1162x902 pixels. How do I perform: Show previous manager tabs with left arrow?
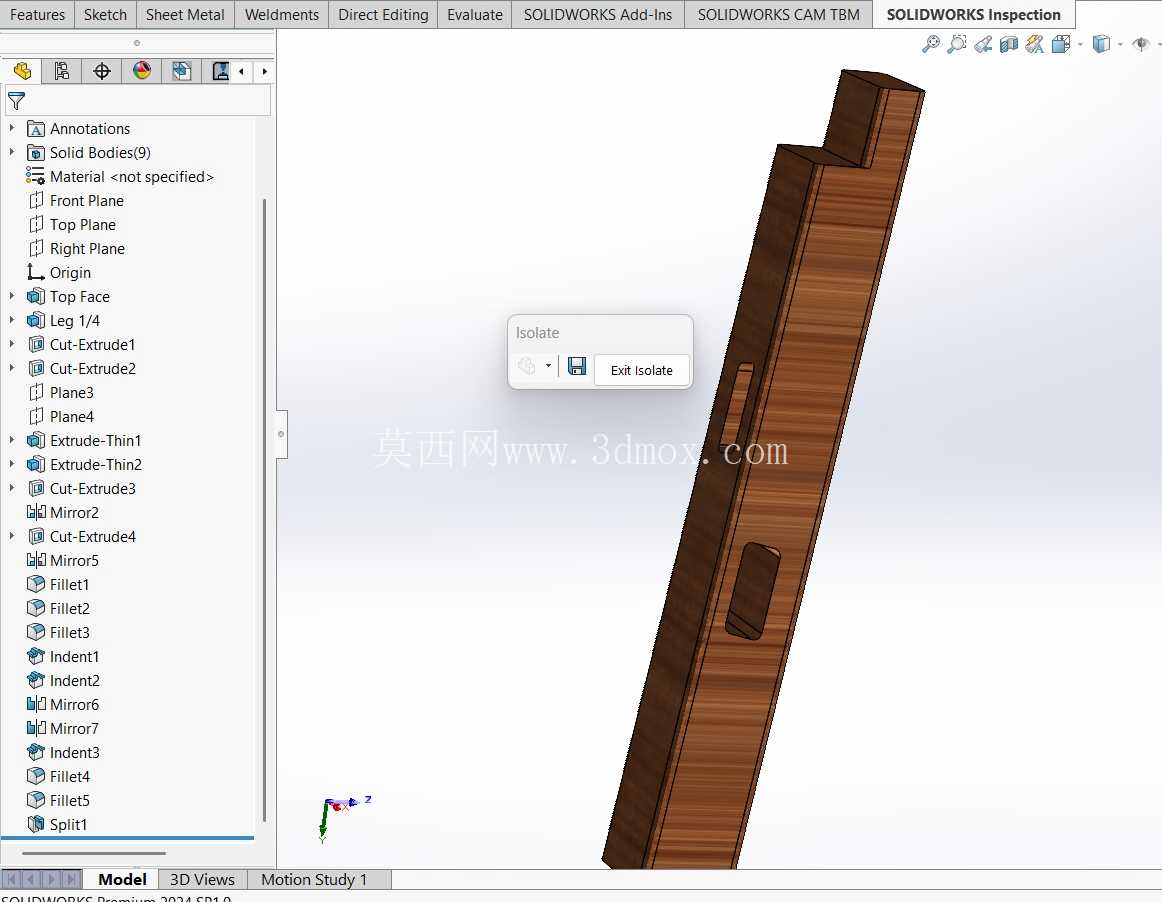pos(242,71)
